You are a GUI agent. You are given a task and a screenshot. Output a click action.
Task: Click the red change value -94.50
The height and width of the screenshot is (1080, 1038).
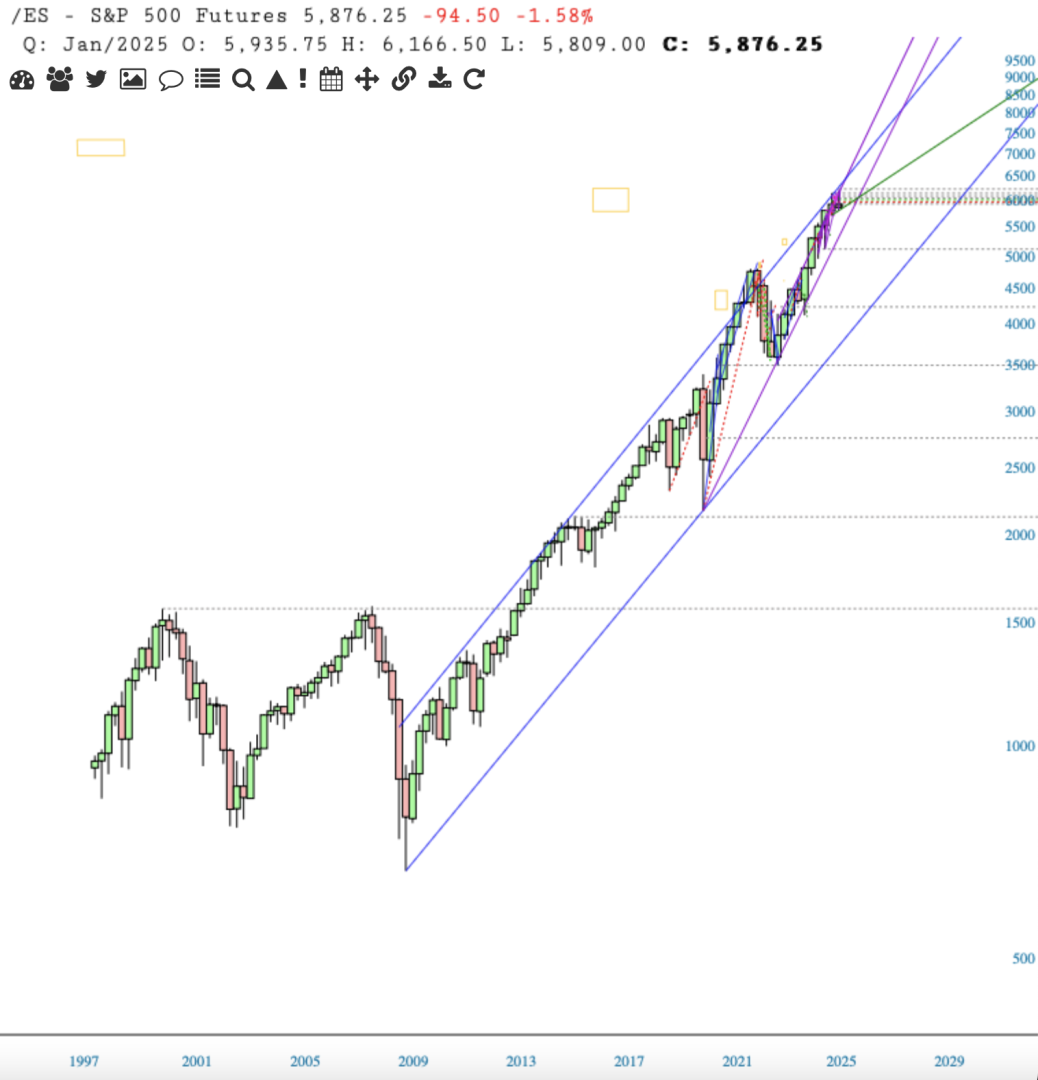click(x=462, y=15)
